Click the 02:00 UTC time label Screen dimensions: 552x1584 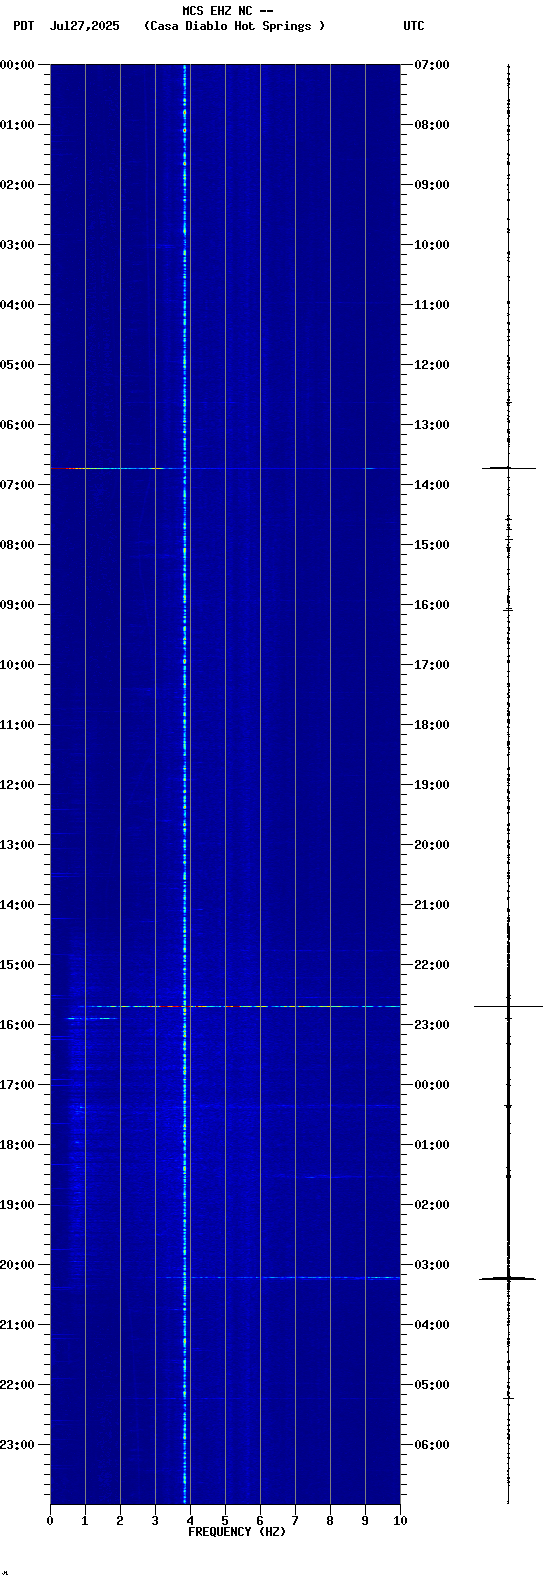point(431,1204)
